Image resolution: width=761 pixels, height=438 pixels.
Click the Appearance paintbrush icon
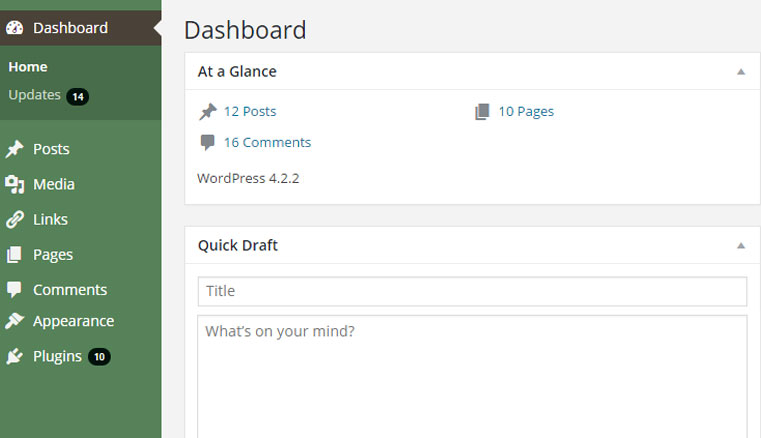15,321
